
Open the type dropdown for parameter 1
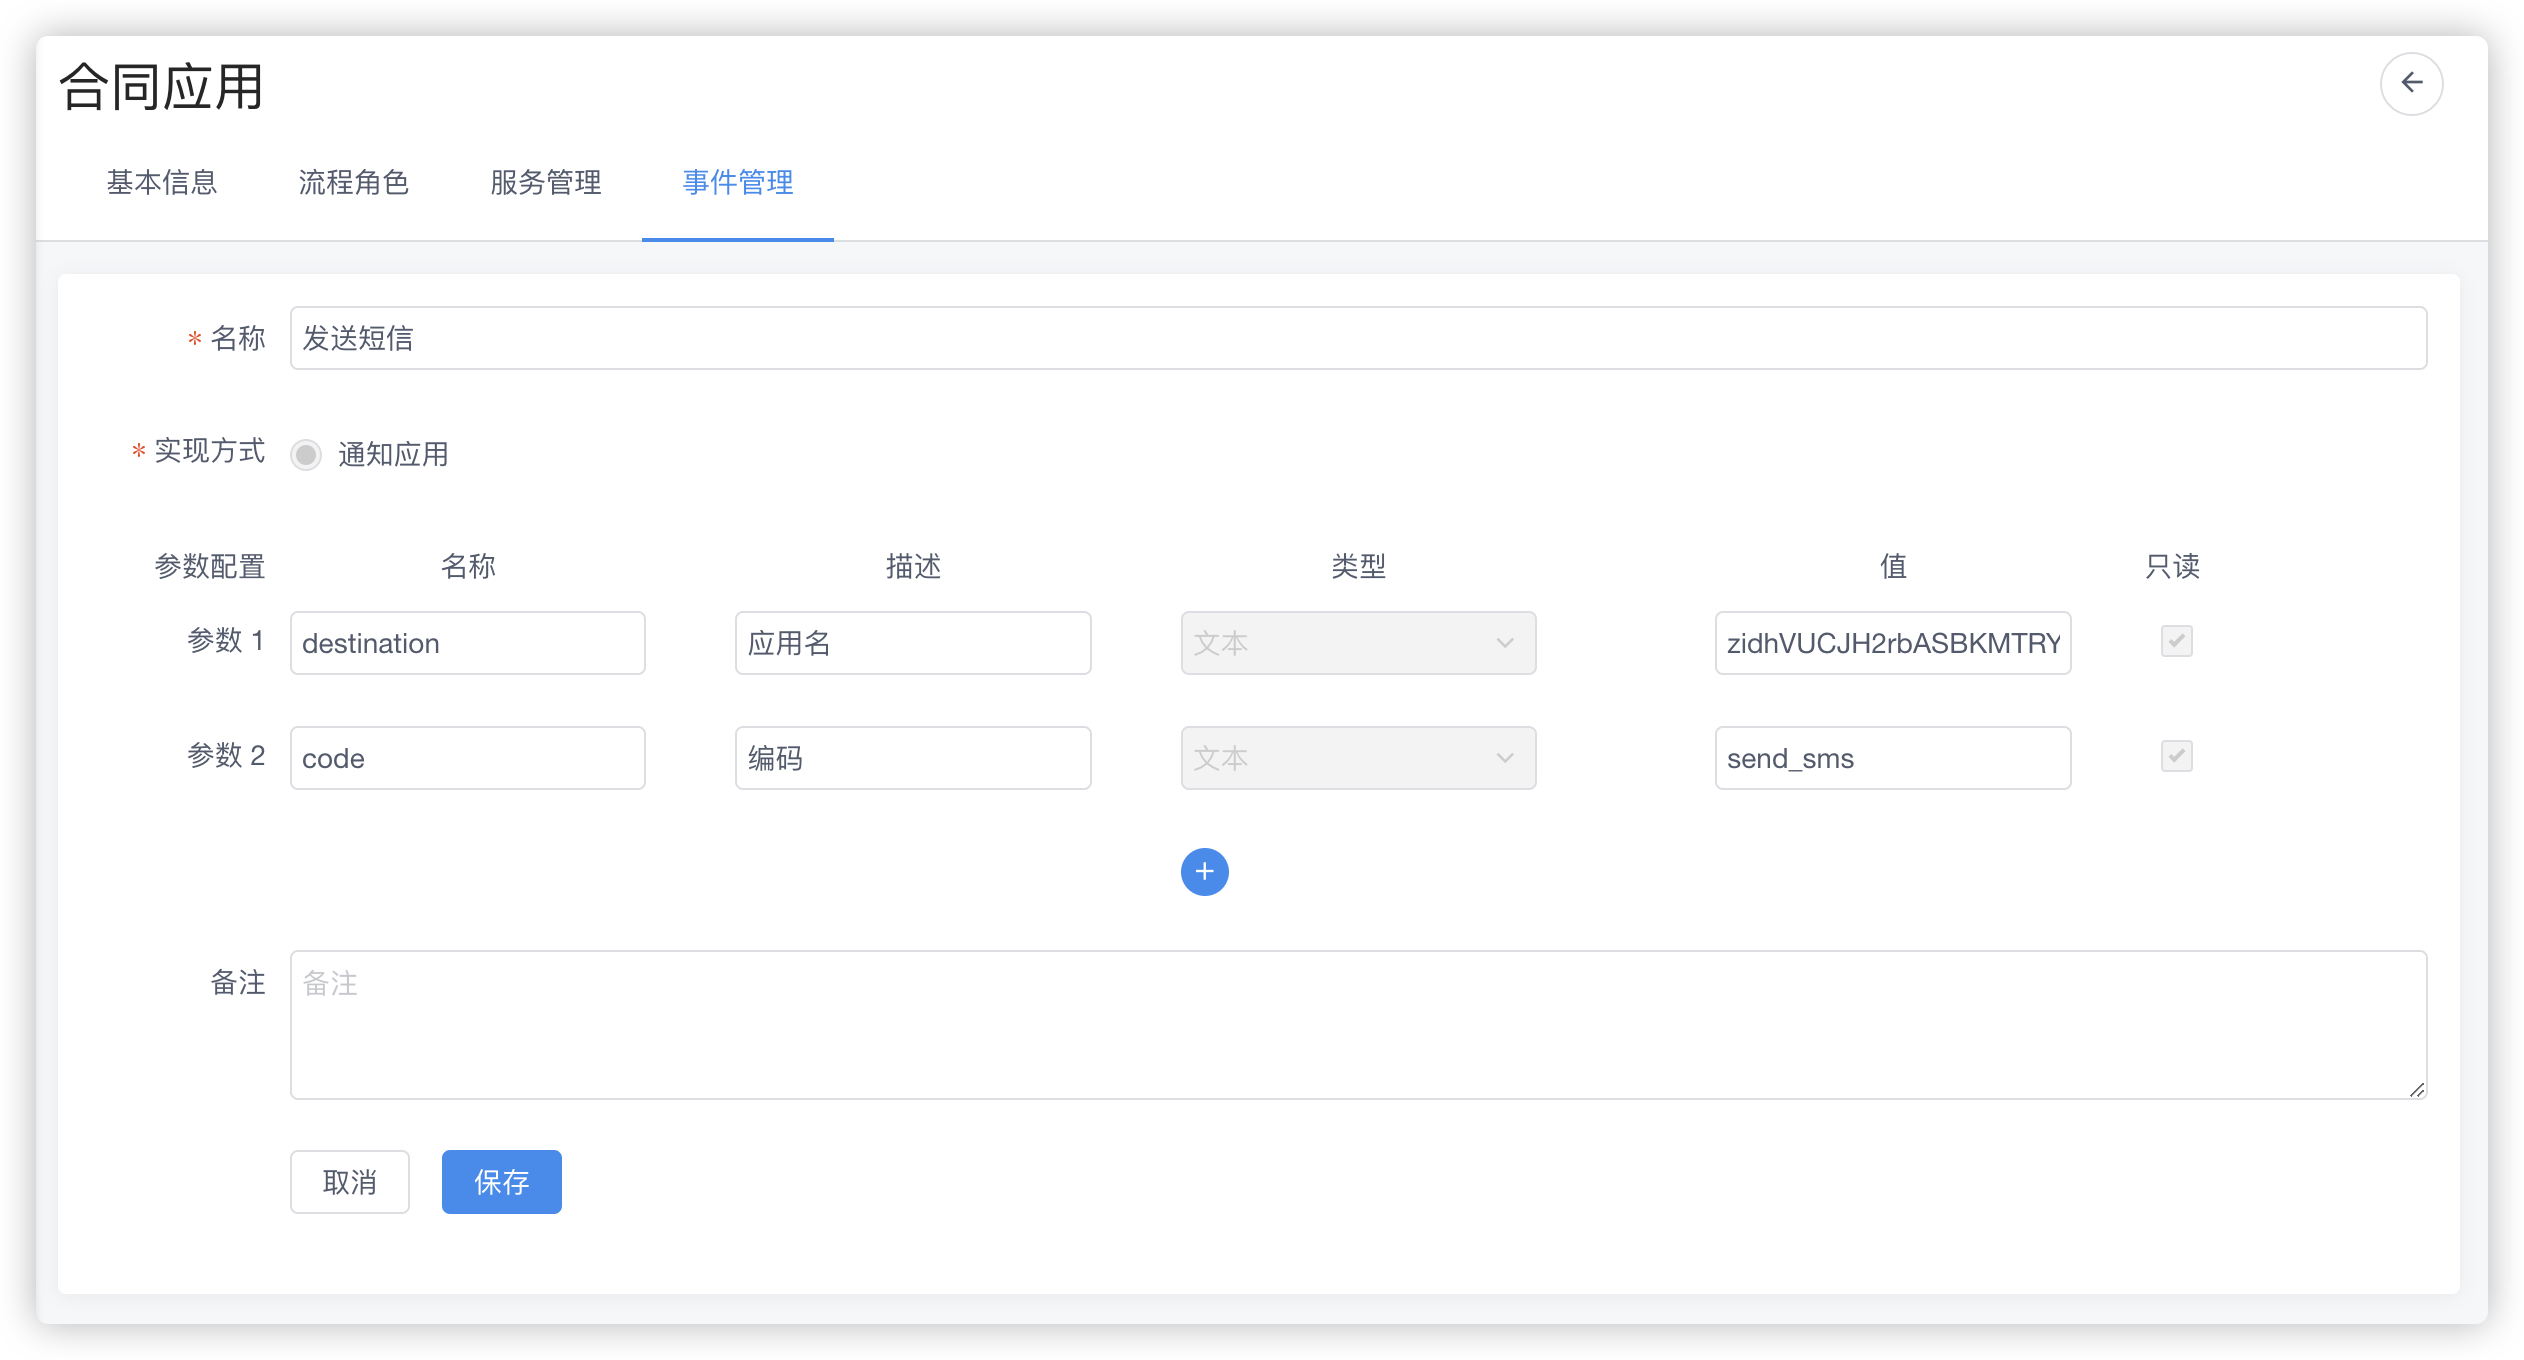pos(1357,643)
